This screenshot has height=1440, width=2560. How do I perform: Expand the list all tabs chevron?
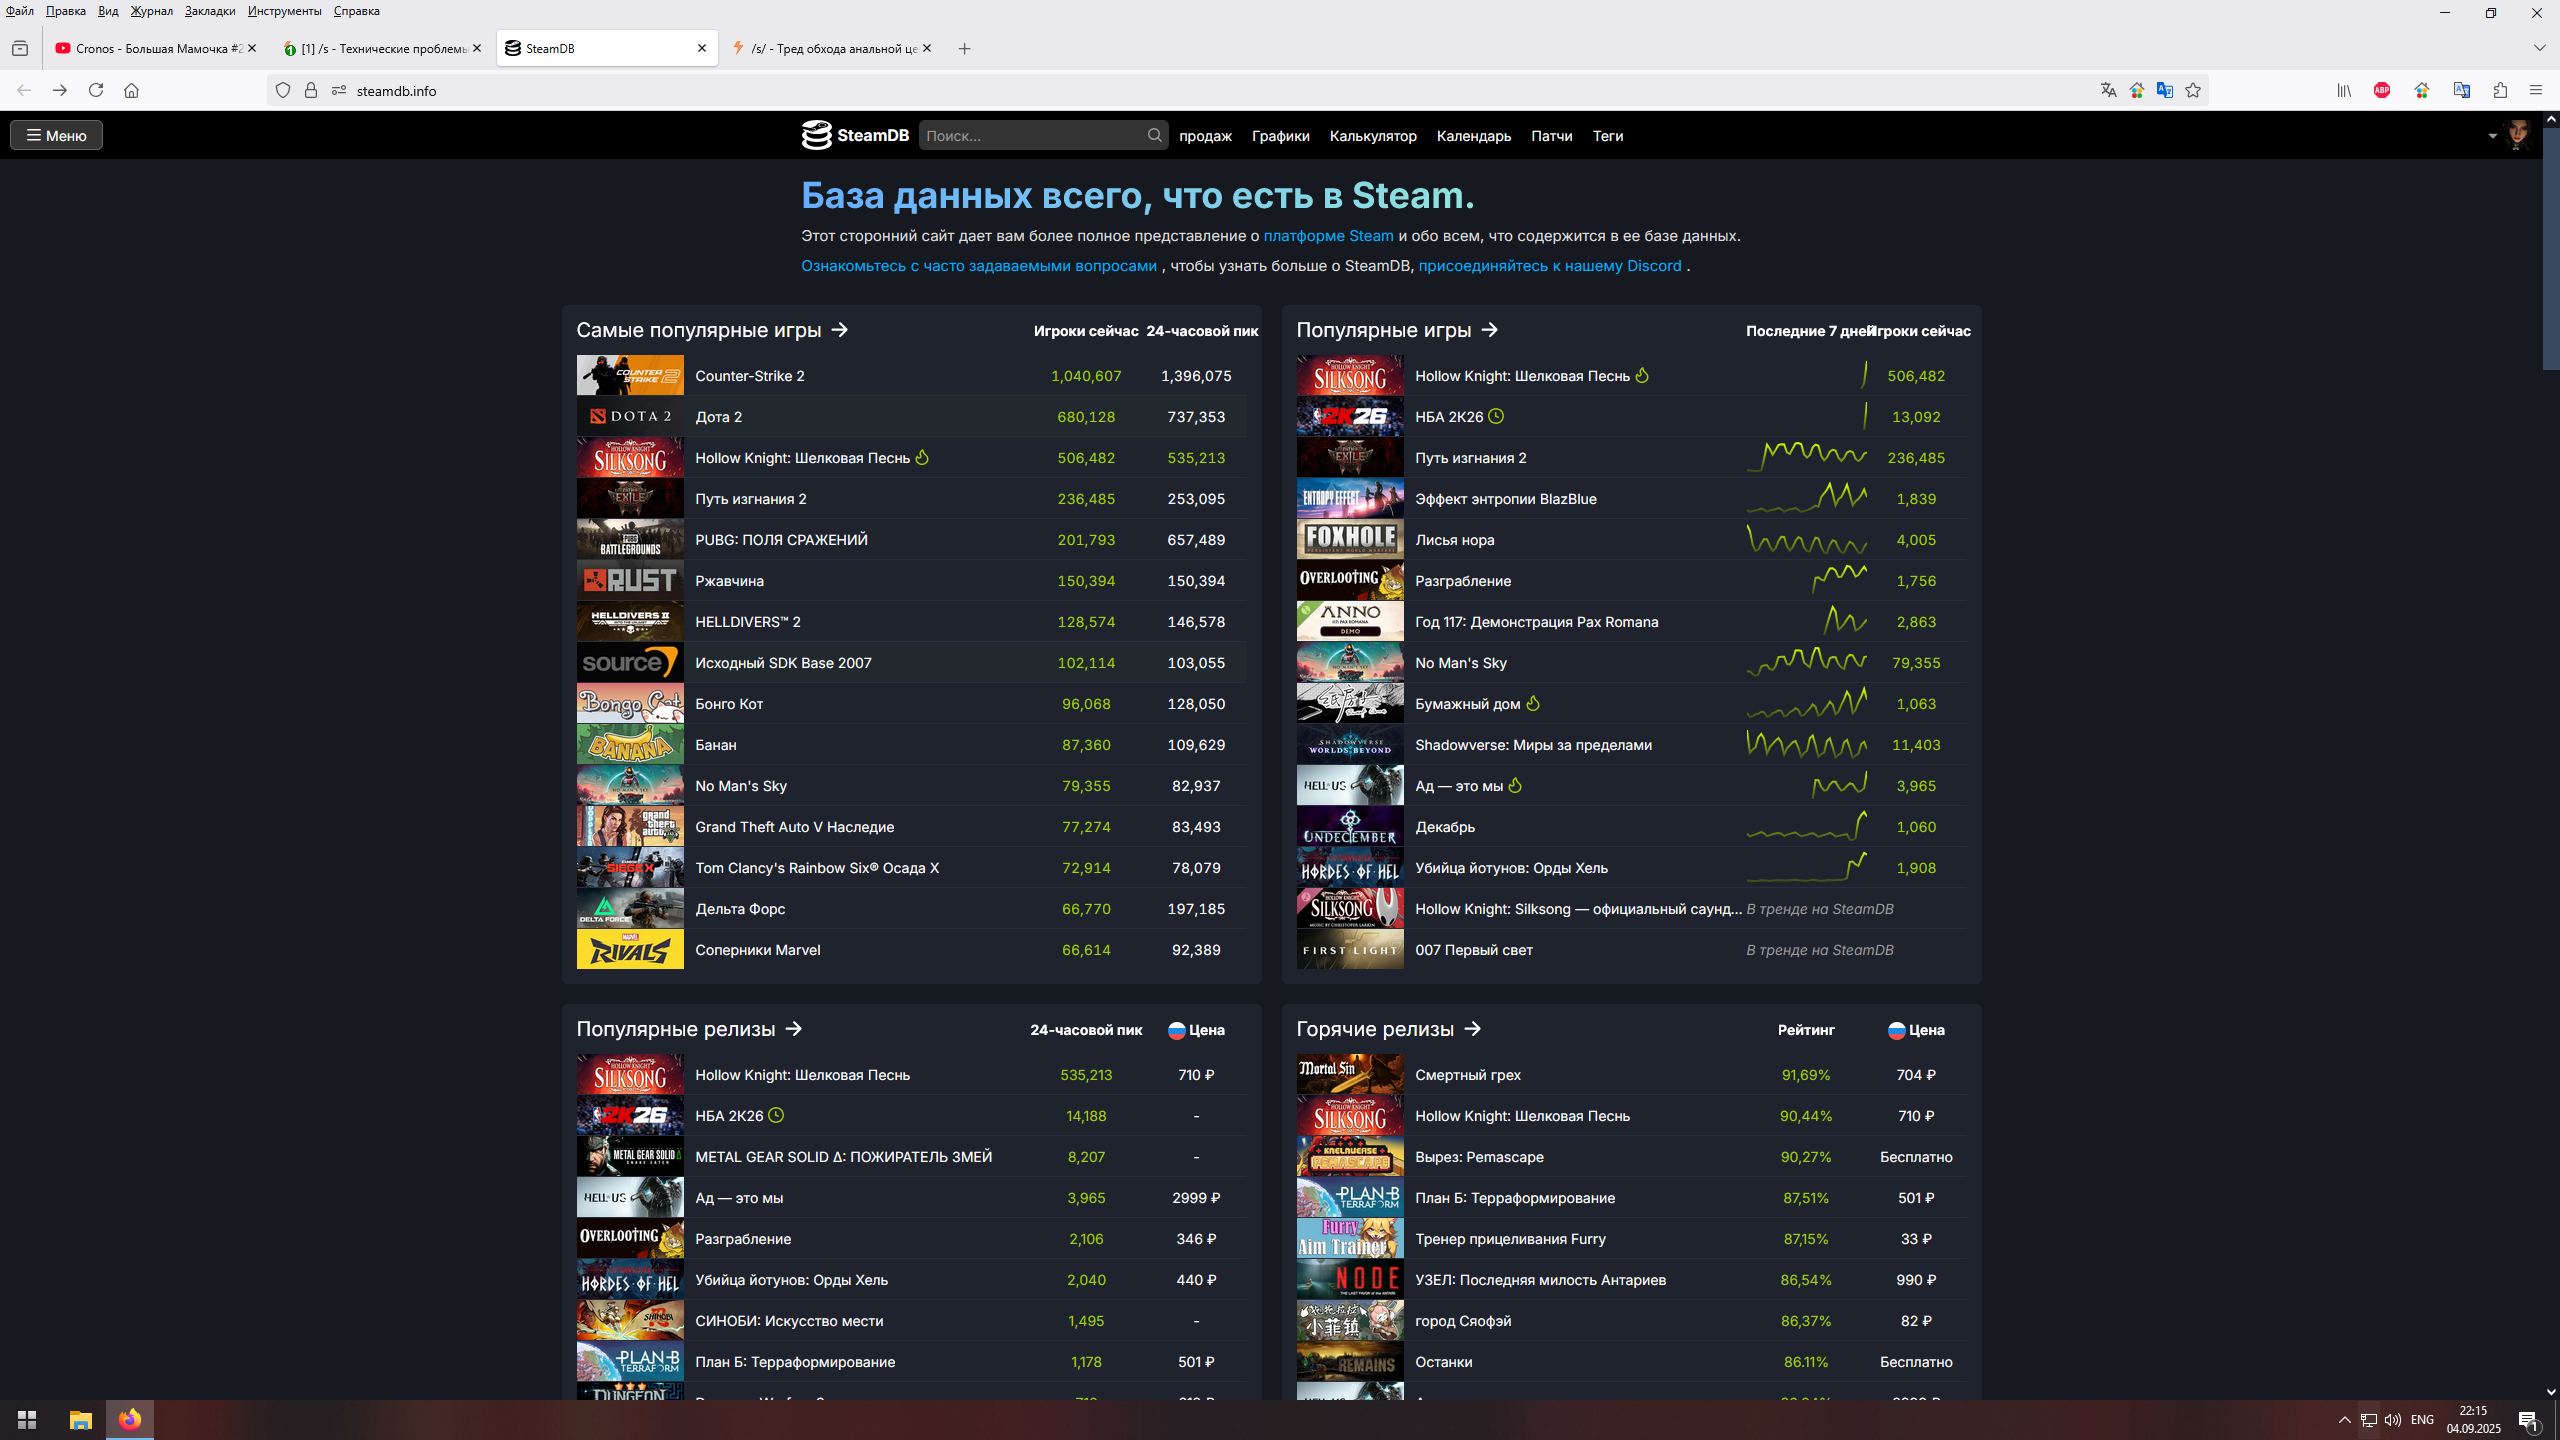tap(2539, 48)
